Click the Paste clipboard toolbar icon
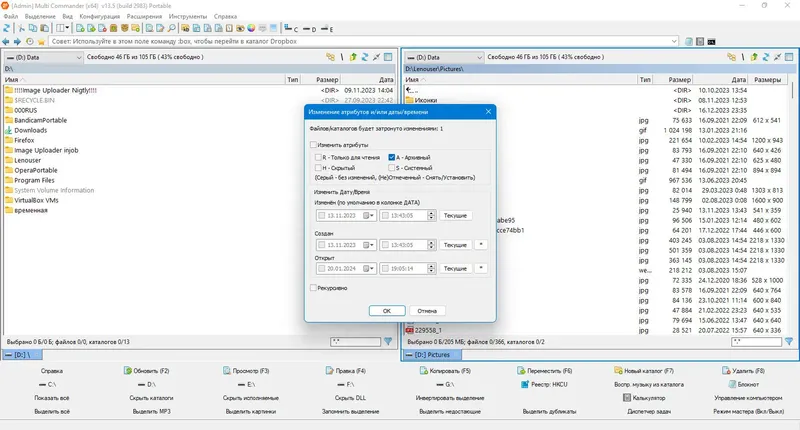 (44, 29)
